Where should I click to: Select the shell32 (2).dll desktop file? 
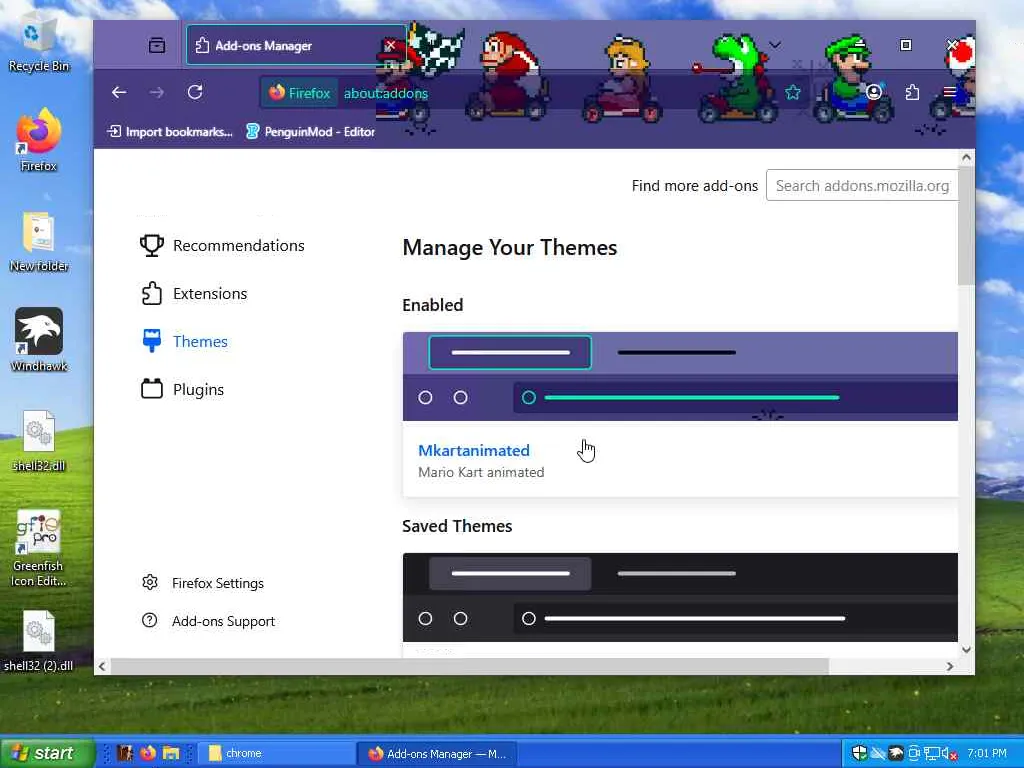[39, 641]
